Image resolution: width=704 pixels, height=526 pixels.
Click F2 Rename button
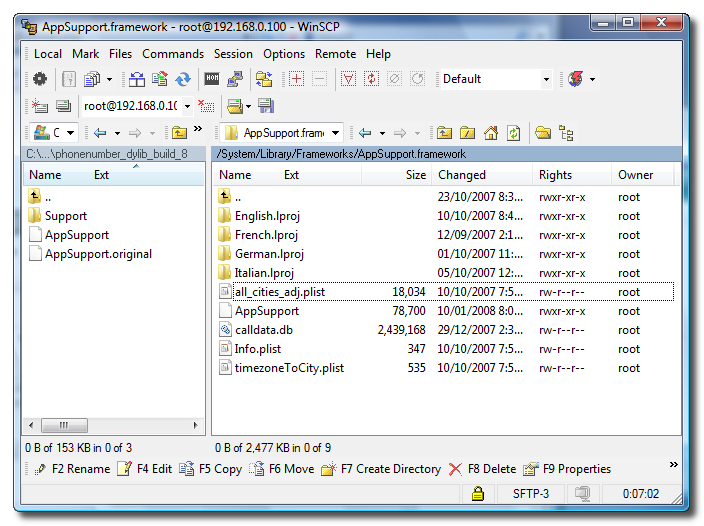[x=72, y=469]
